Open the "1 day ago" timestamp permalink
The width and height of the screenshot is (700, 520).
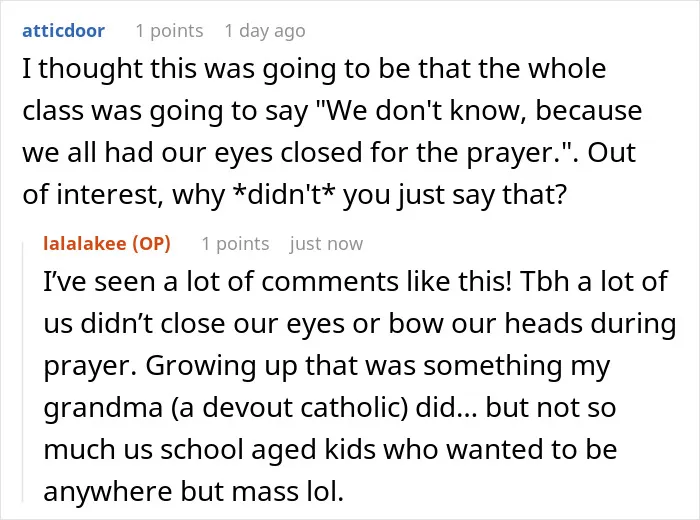[x=265, y=31]
